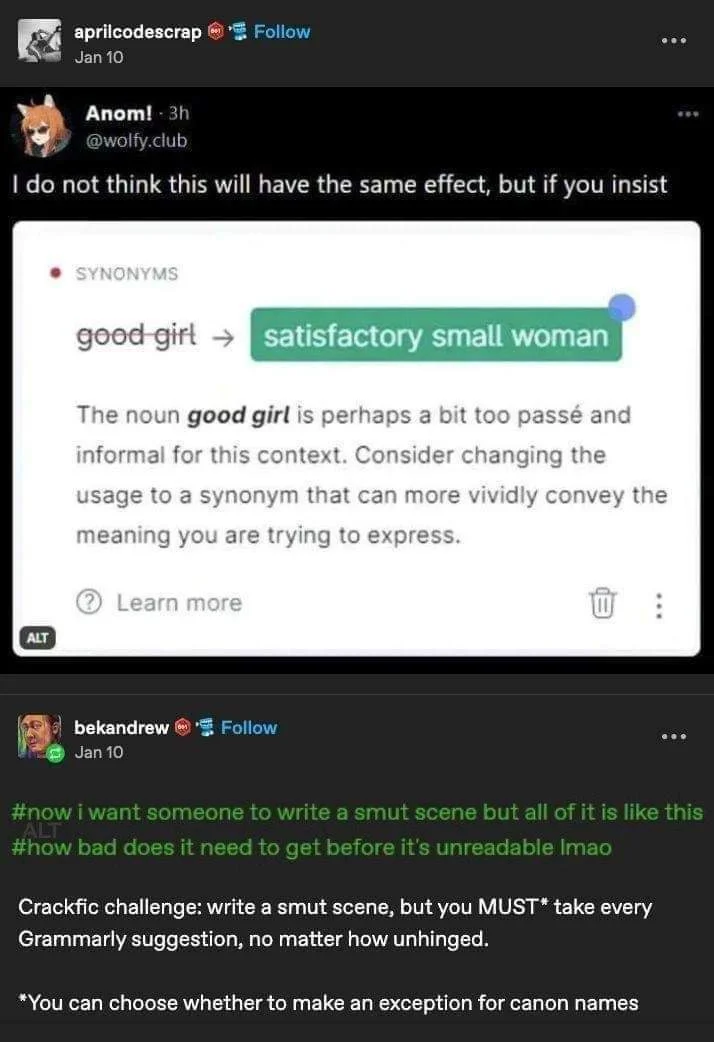This screenshot has width=714, height=1042.
Task: Open the embedded Anom! post's more menu
Action: (x=685, y=115)
